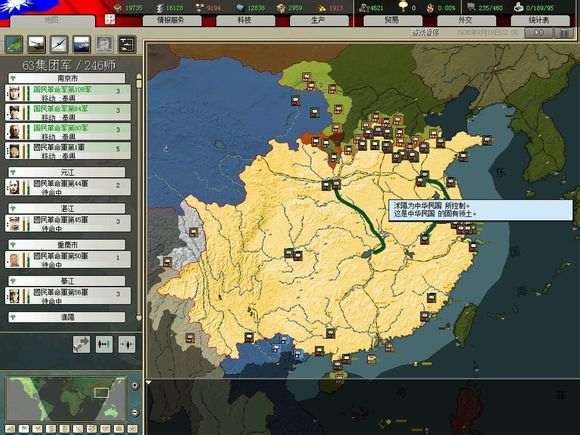Open the naval units (ship) list icon

click(x=82, y=44)
